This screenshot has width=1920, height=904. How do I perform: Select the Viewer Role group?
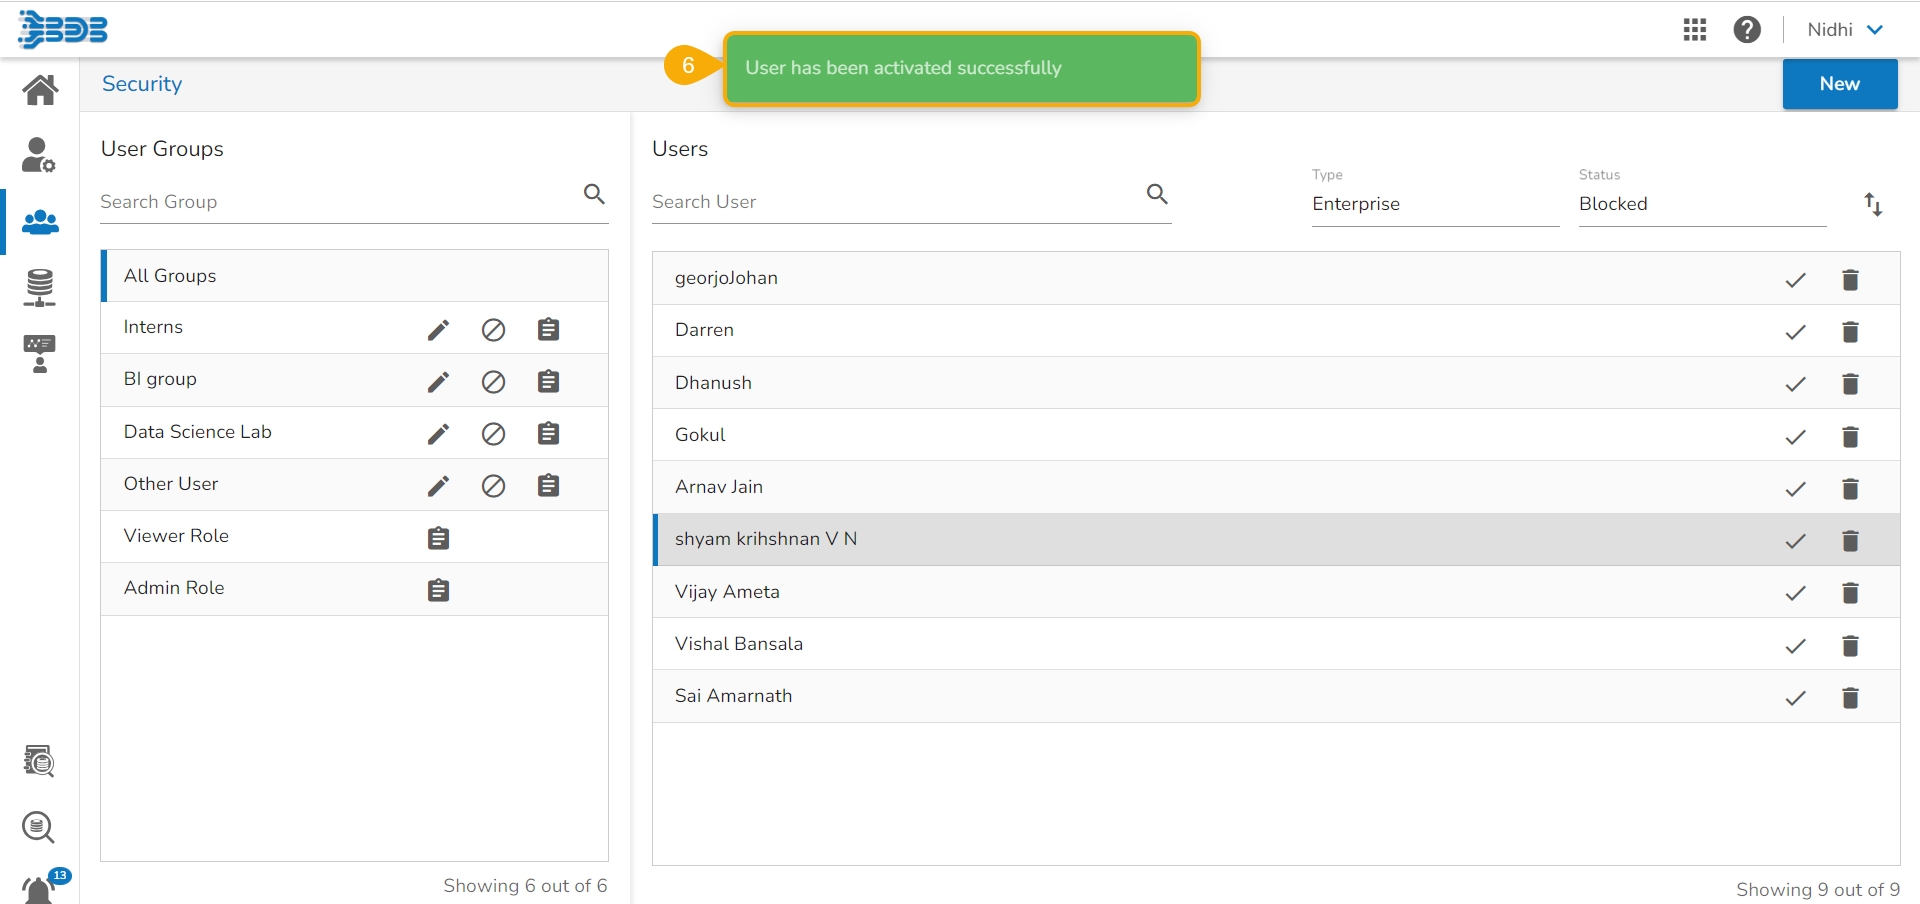[x=176, y=536]
